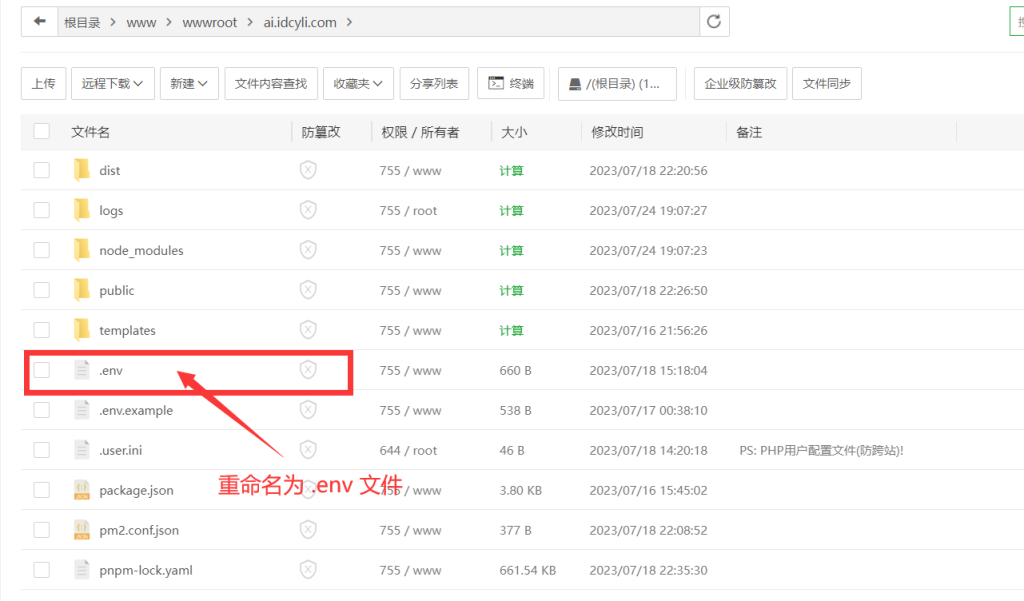Image resolution: width=1024 pixels, height=601 pixels.
Task: Sort by 修改时间 column header
Action: coord(617,132)
